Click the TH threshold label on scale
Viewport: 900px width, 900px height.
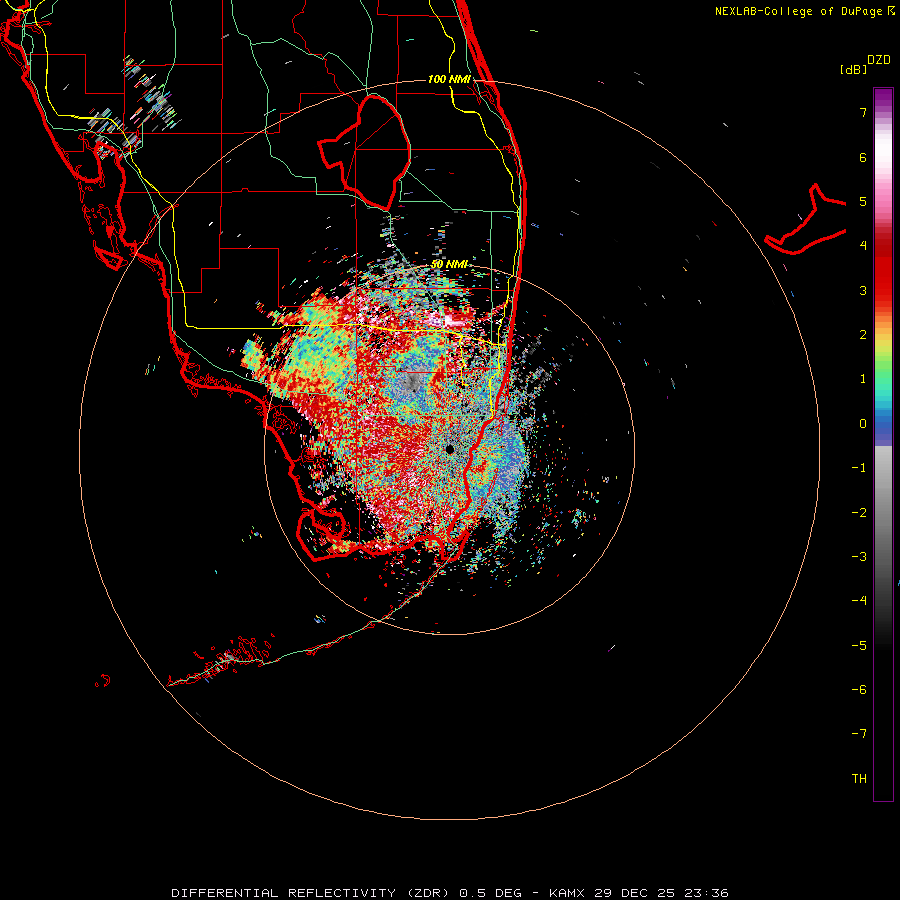click(859, 779)
